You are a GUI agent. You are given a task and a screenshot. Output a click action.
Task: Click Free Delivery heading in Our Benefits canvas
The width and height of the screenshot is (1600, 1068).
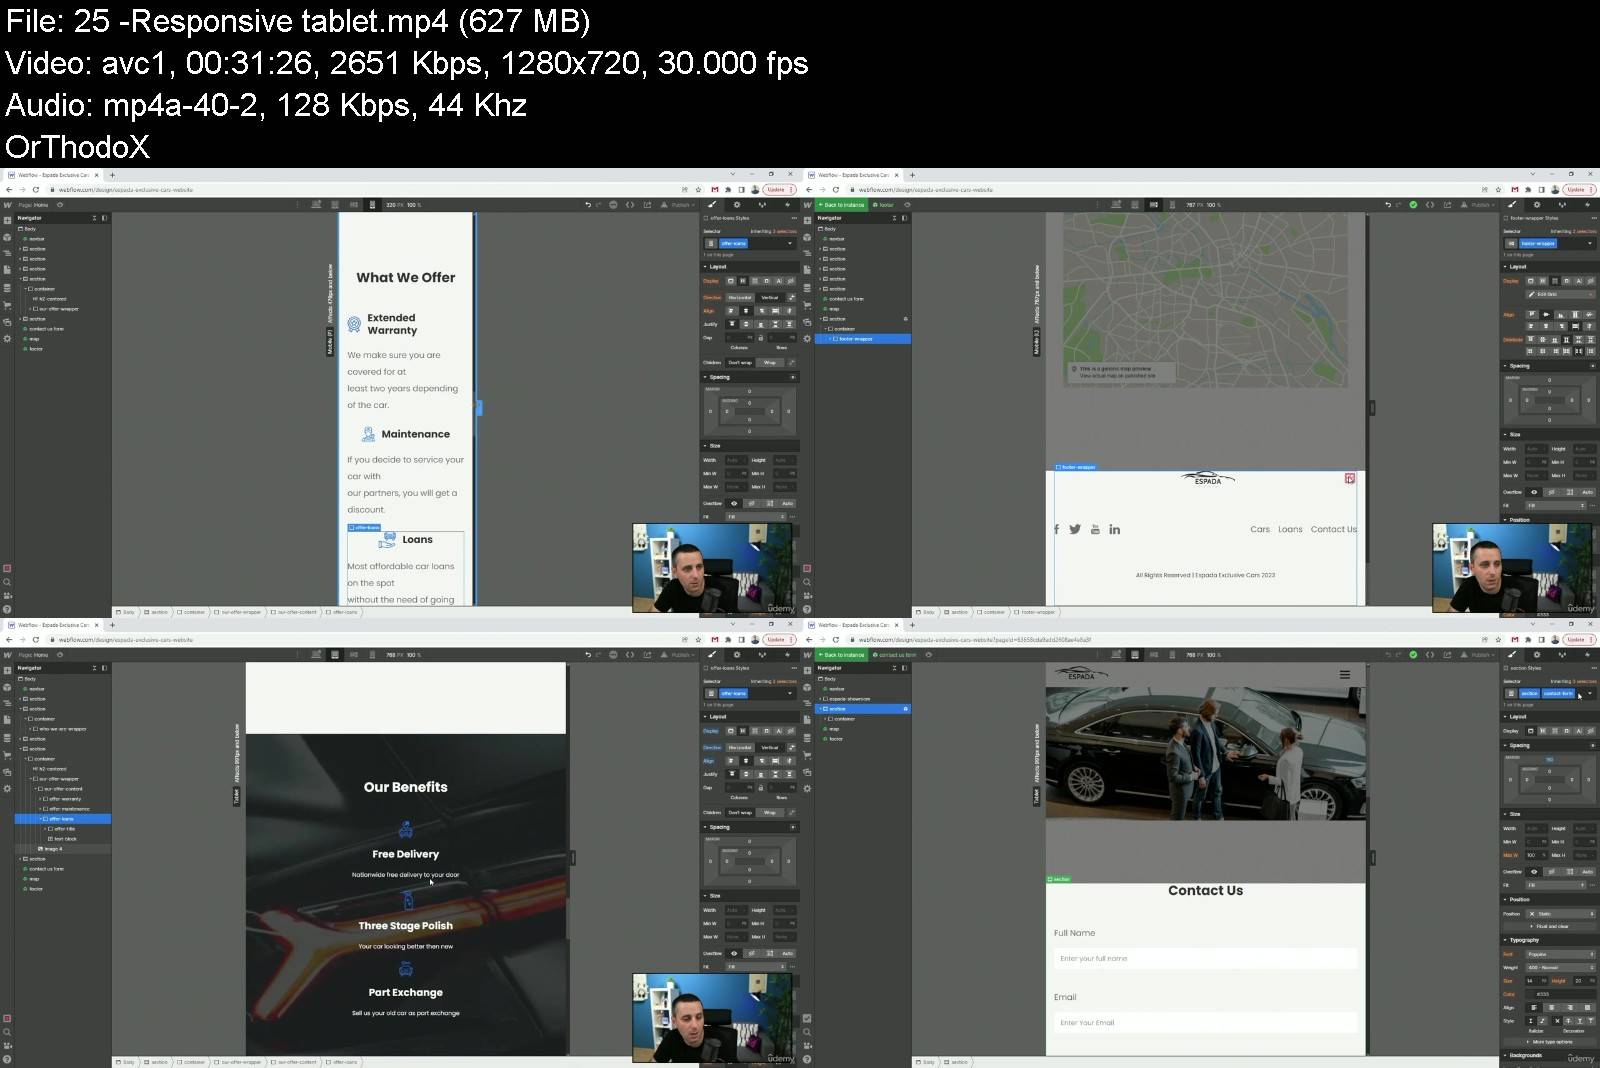[x=405, y=854]
